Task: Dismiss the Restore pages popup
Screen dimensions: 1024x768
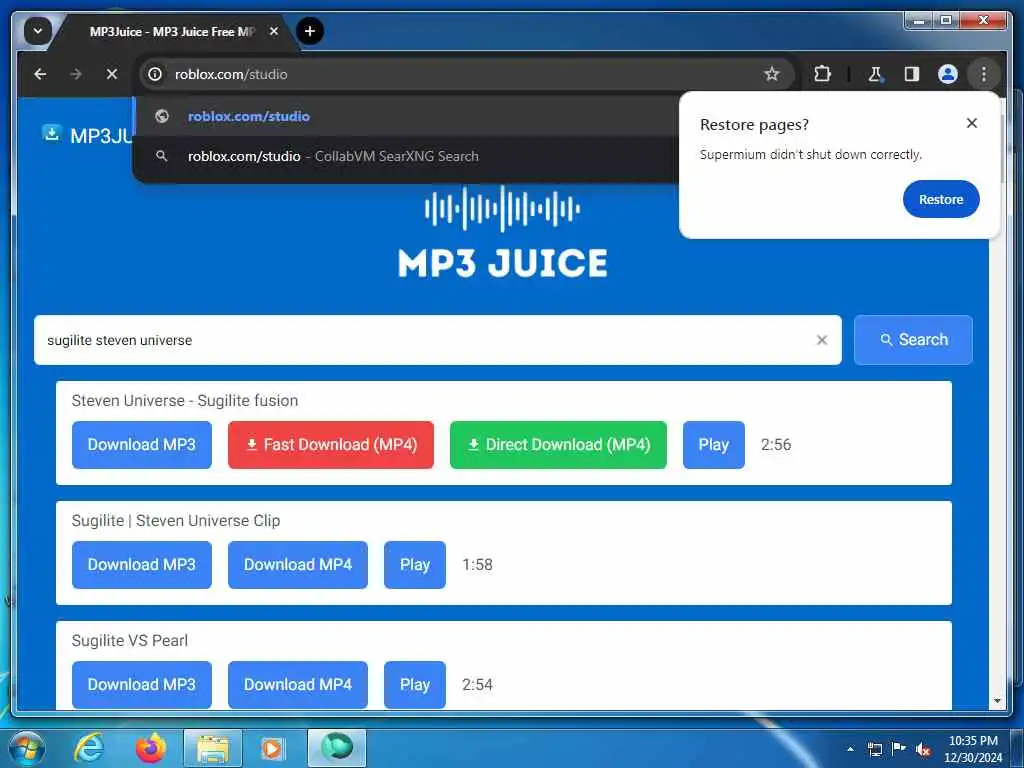Action: point(972,123)
